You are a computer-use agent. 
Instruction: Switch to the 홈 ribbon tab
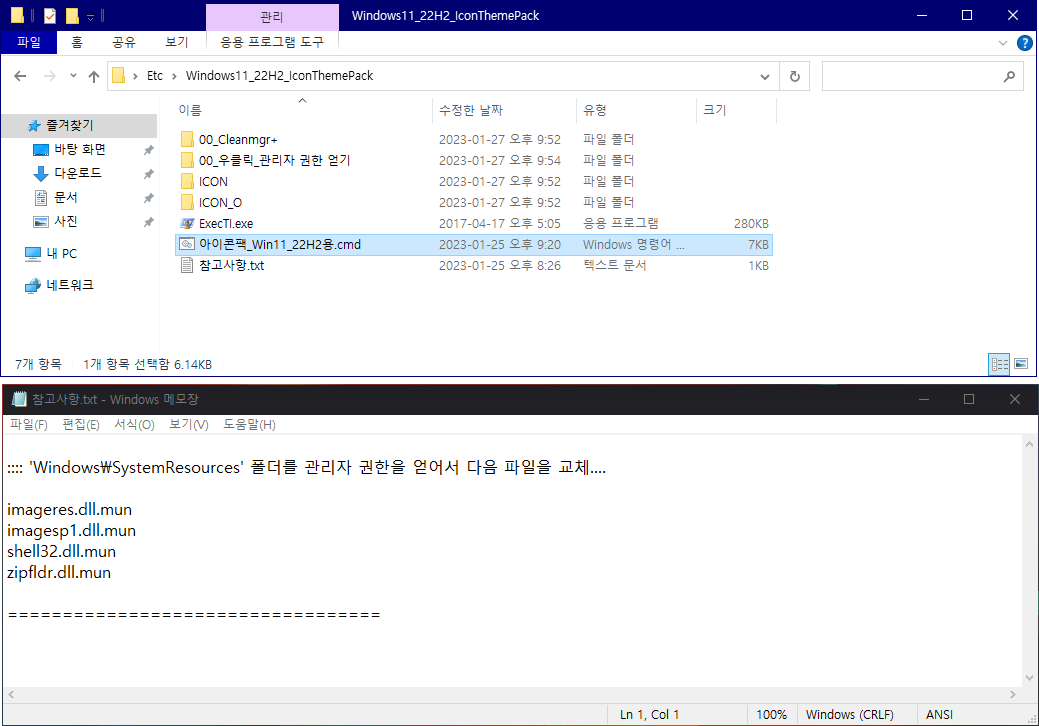pyautogui.click(x=77, y=42)
